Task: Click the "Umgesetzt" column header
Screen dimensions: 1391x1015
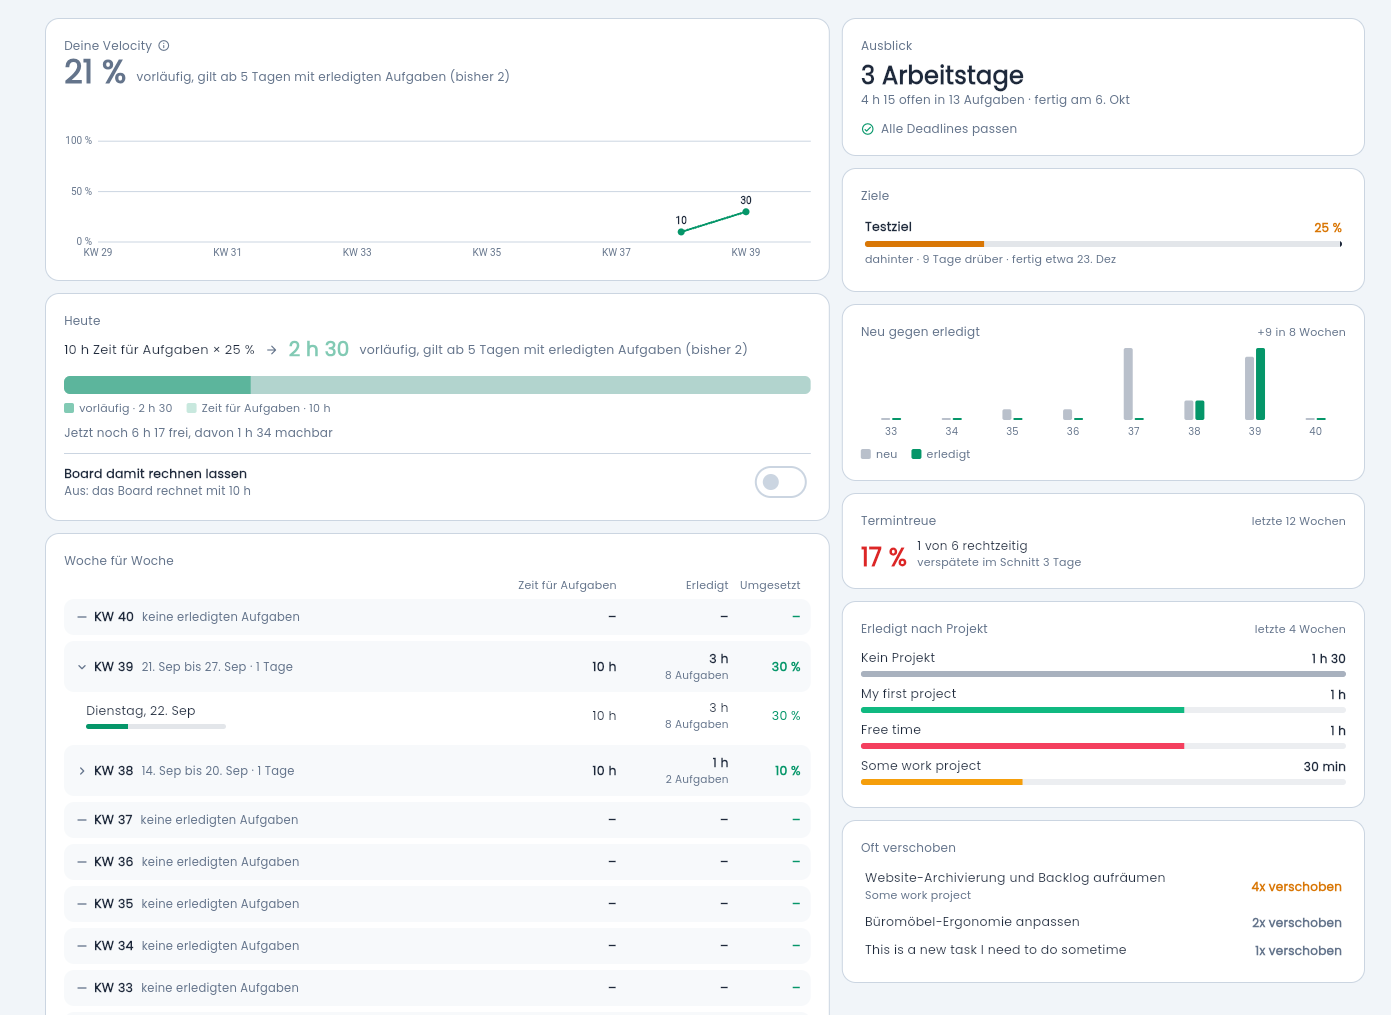Action: click(x=770, y=586)
